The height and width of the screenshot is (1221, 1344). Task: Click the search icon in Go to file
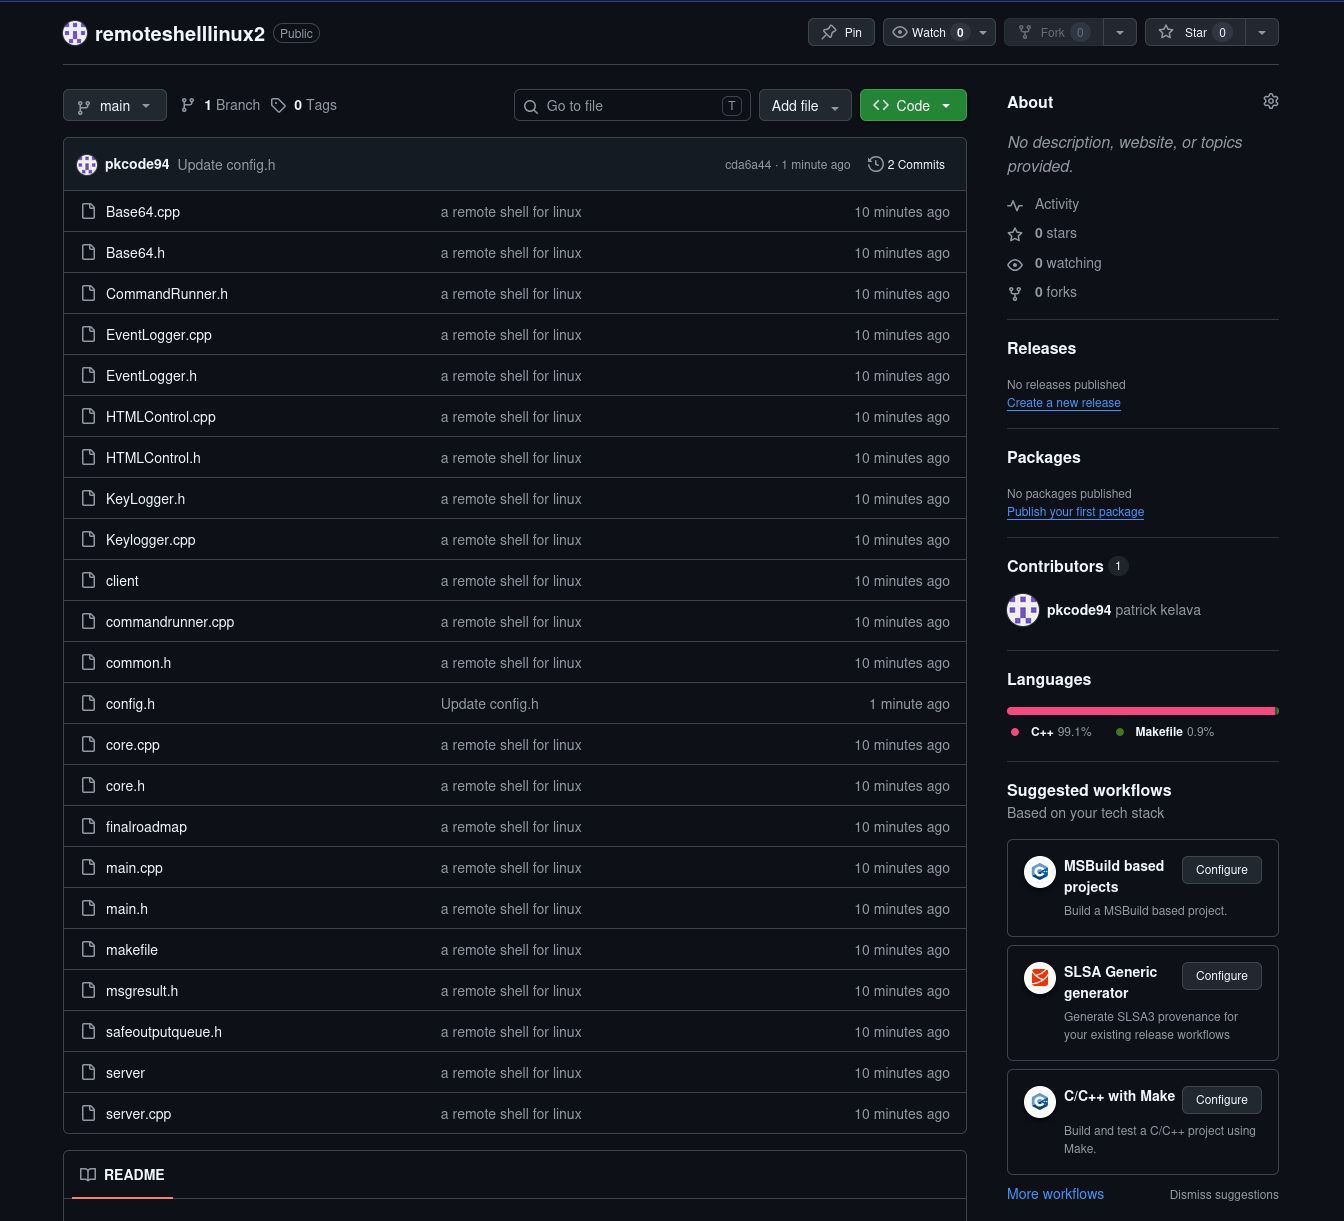click(x=531, y=106)
